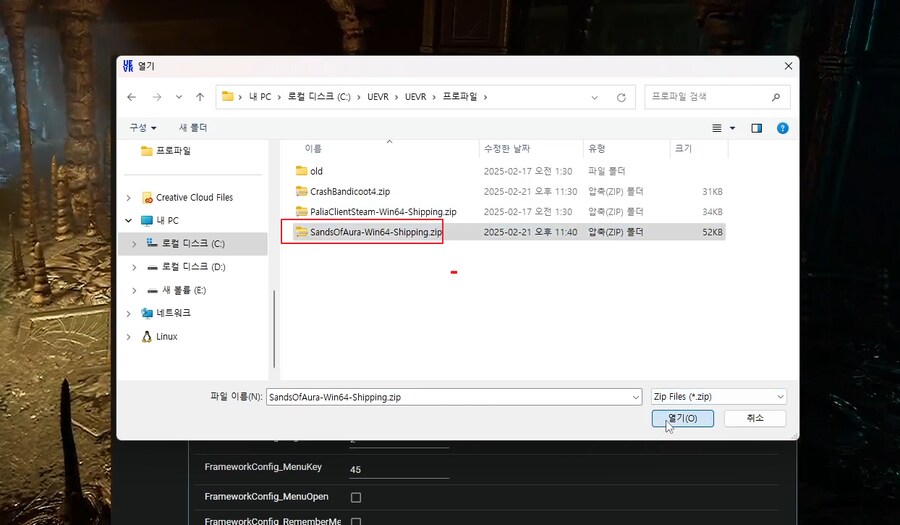This screenshot has height=525, width=900.
Task: Collapse the 내 PC node
Action: [x=129, y=220]
